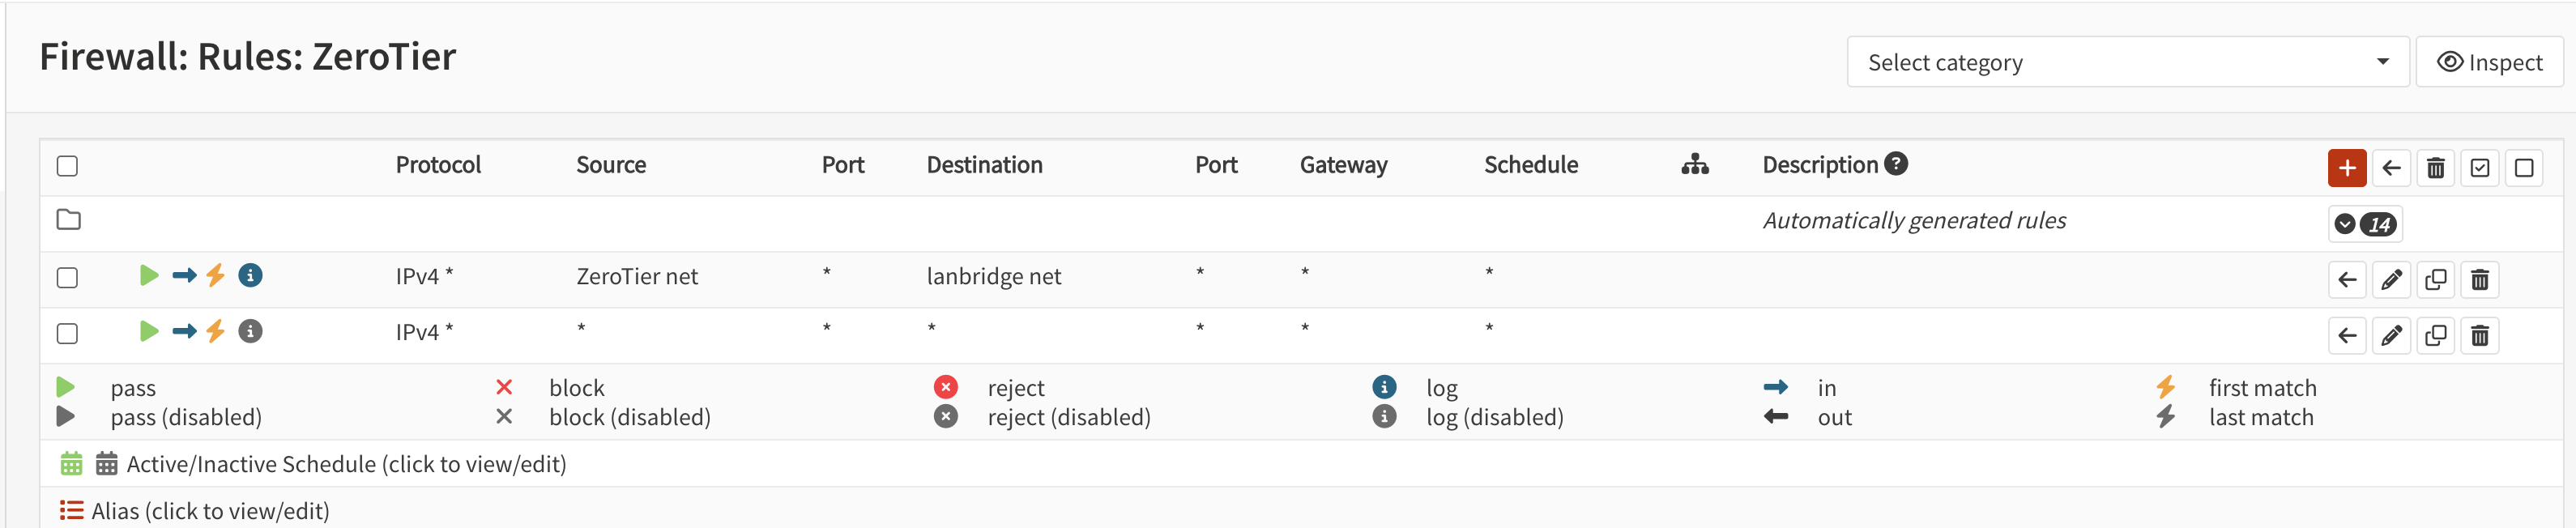Tick the select-all rules checkbox in header
Screen dimensions: 2576x528
coord(67,166)
